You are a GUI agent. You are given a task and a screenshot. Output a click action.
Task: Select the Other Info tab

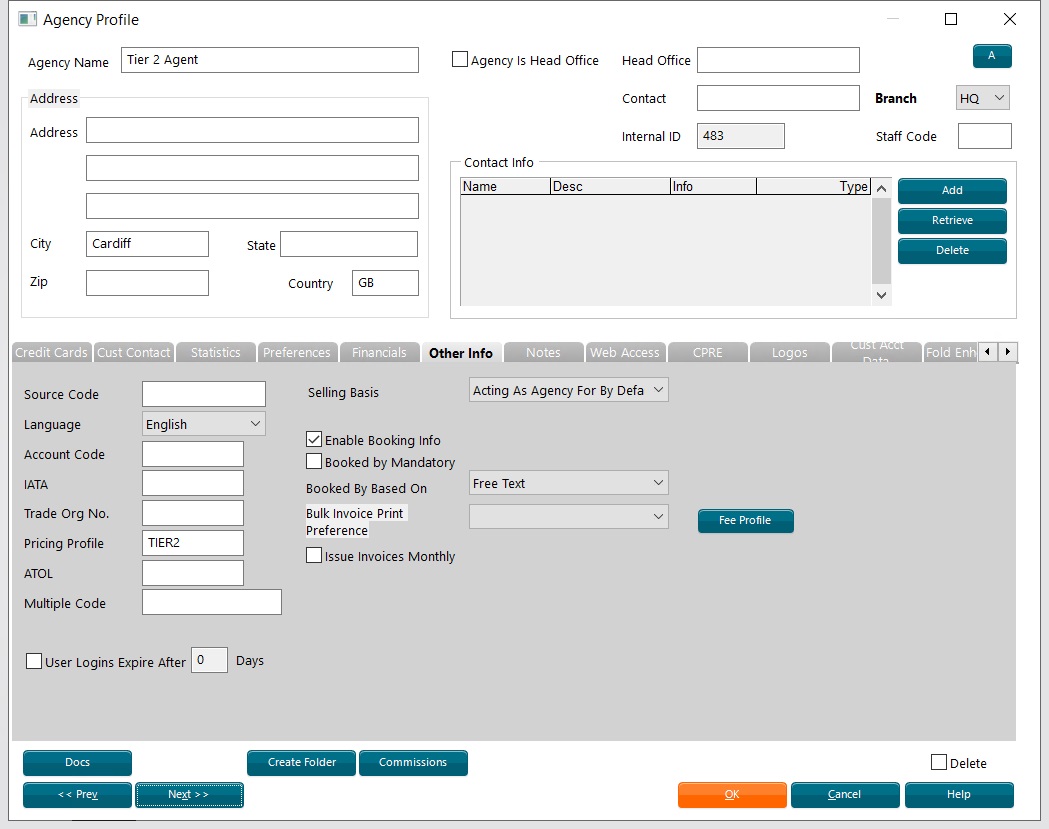tap(461, 353)
